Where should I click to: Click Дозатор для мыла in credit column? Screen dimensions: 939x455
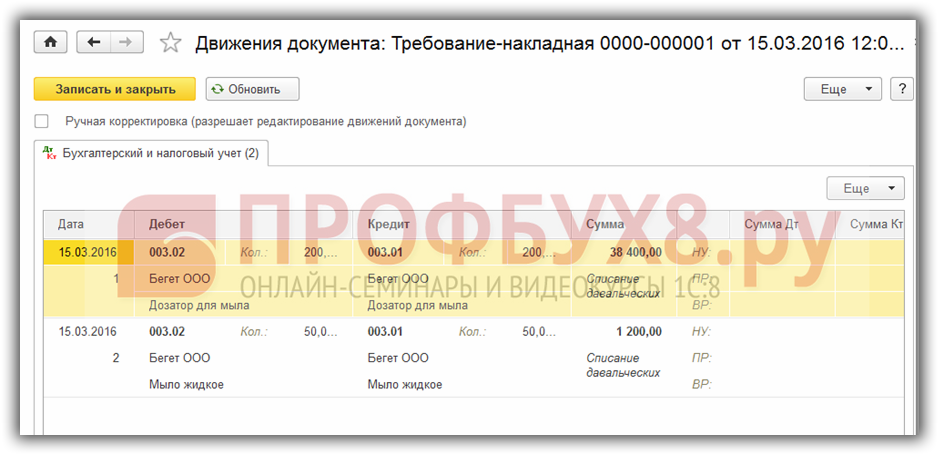(417, 305)
